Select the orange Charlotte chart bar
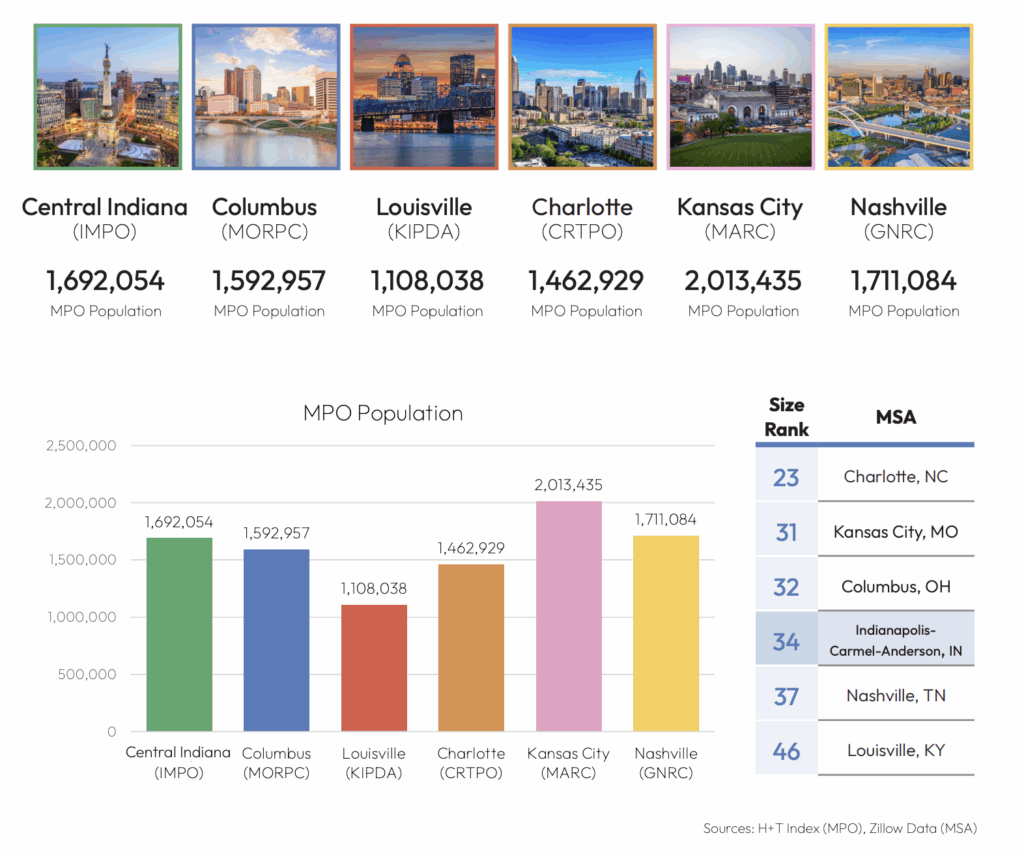Viewport: 1024px width, 859px height. pyautogui.click(x=471, y=647)
